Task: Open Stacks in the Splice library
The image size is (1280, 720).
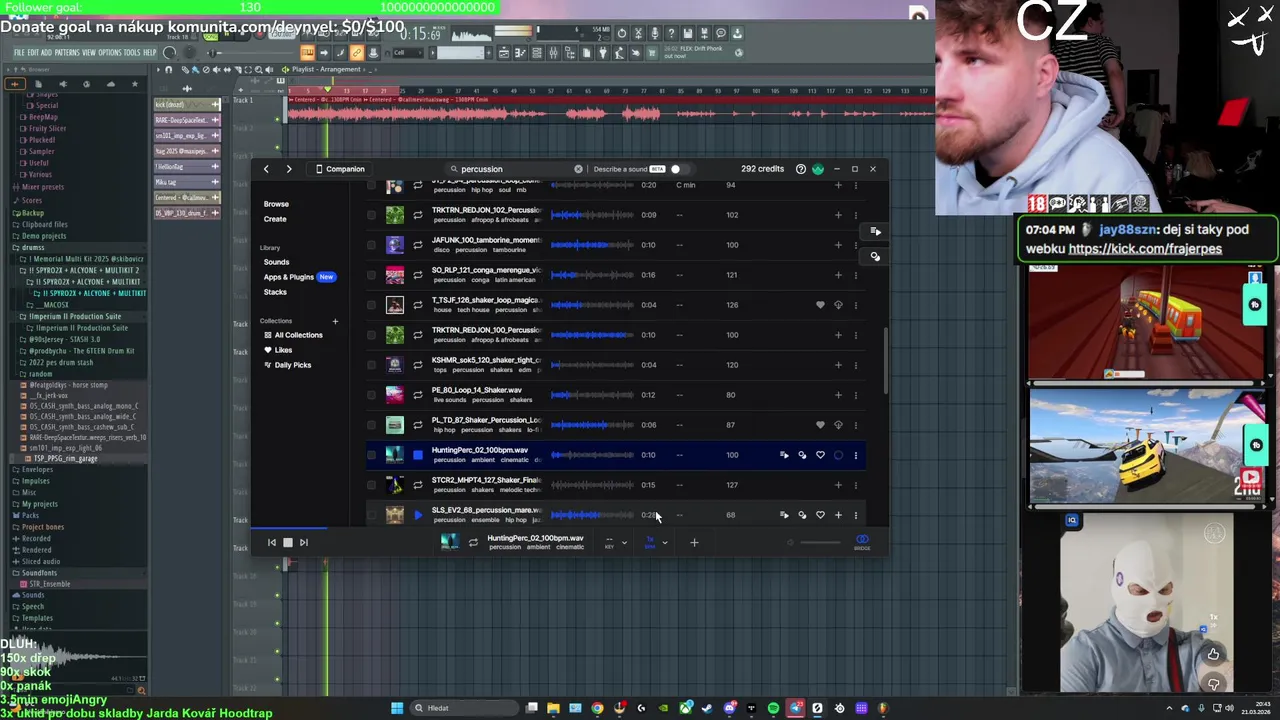Action: coord(275,292)
